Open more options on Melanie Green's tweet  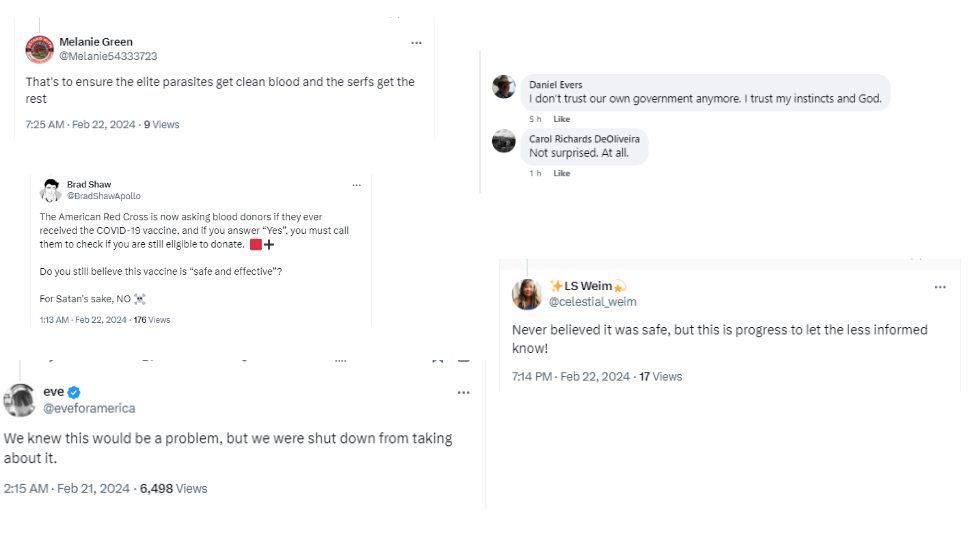[x=416, y=43]
